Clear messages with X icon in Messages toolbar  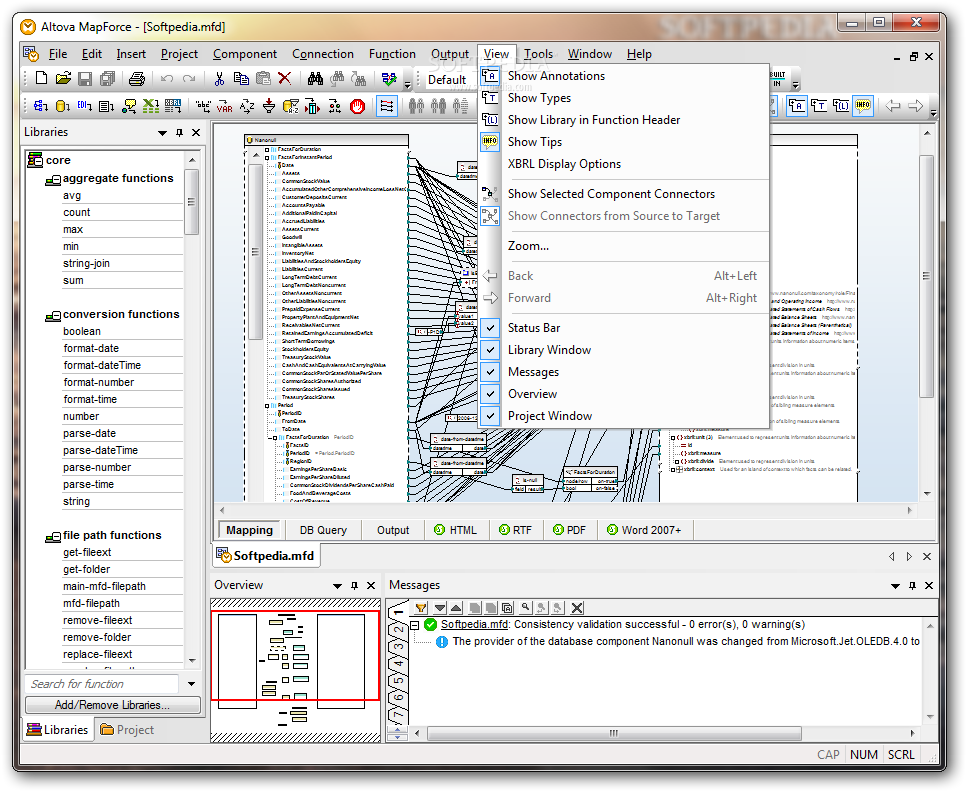pos(577,608)
